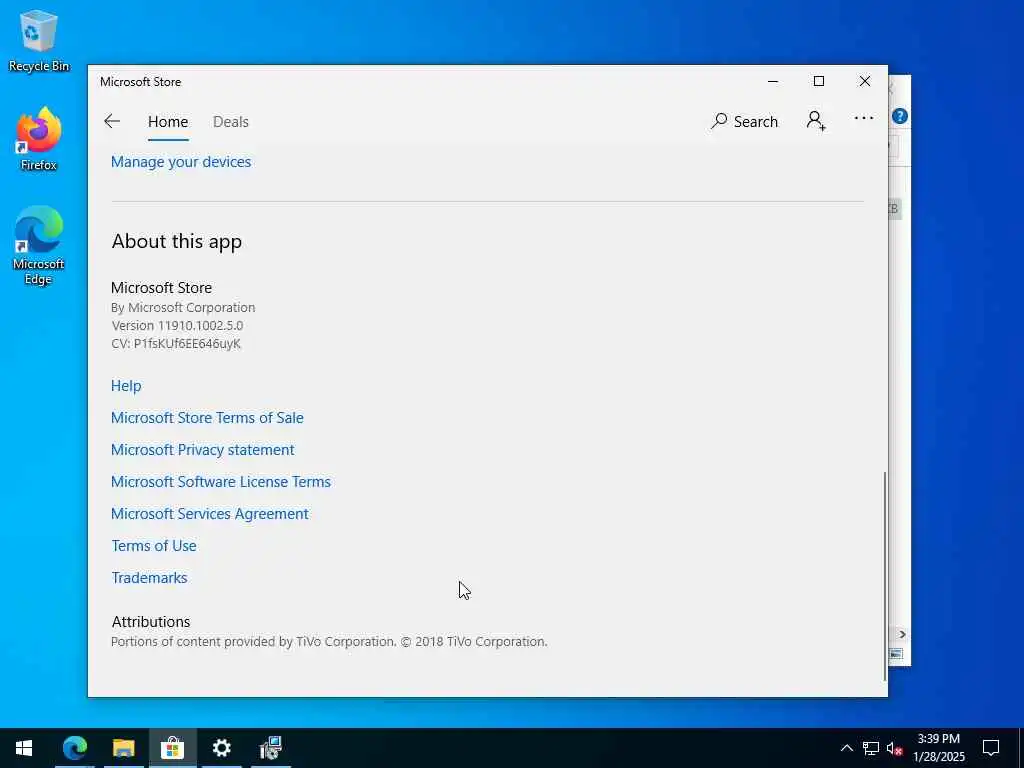Show hidden system tray icons
This screenshot has width=1024, height=768.
coord(846,748)
